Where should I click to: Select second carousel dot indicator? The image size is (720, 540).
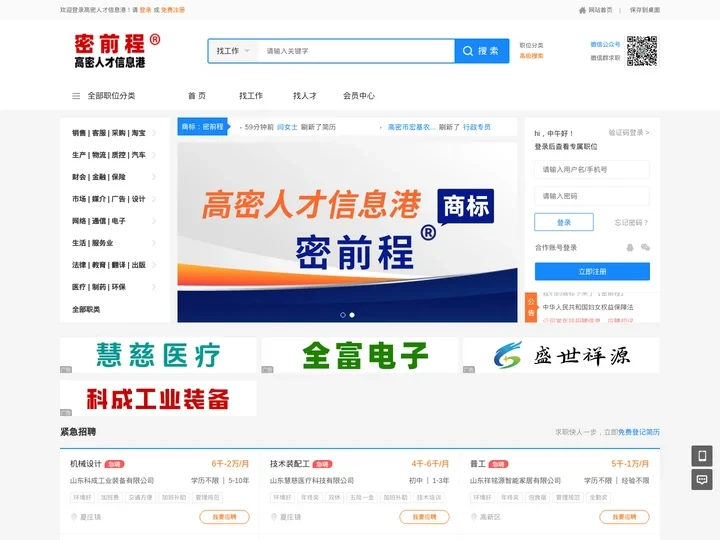tap(352, 315)
